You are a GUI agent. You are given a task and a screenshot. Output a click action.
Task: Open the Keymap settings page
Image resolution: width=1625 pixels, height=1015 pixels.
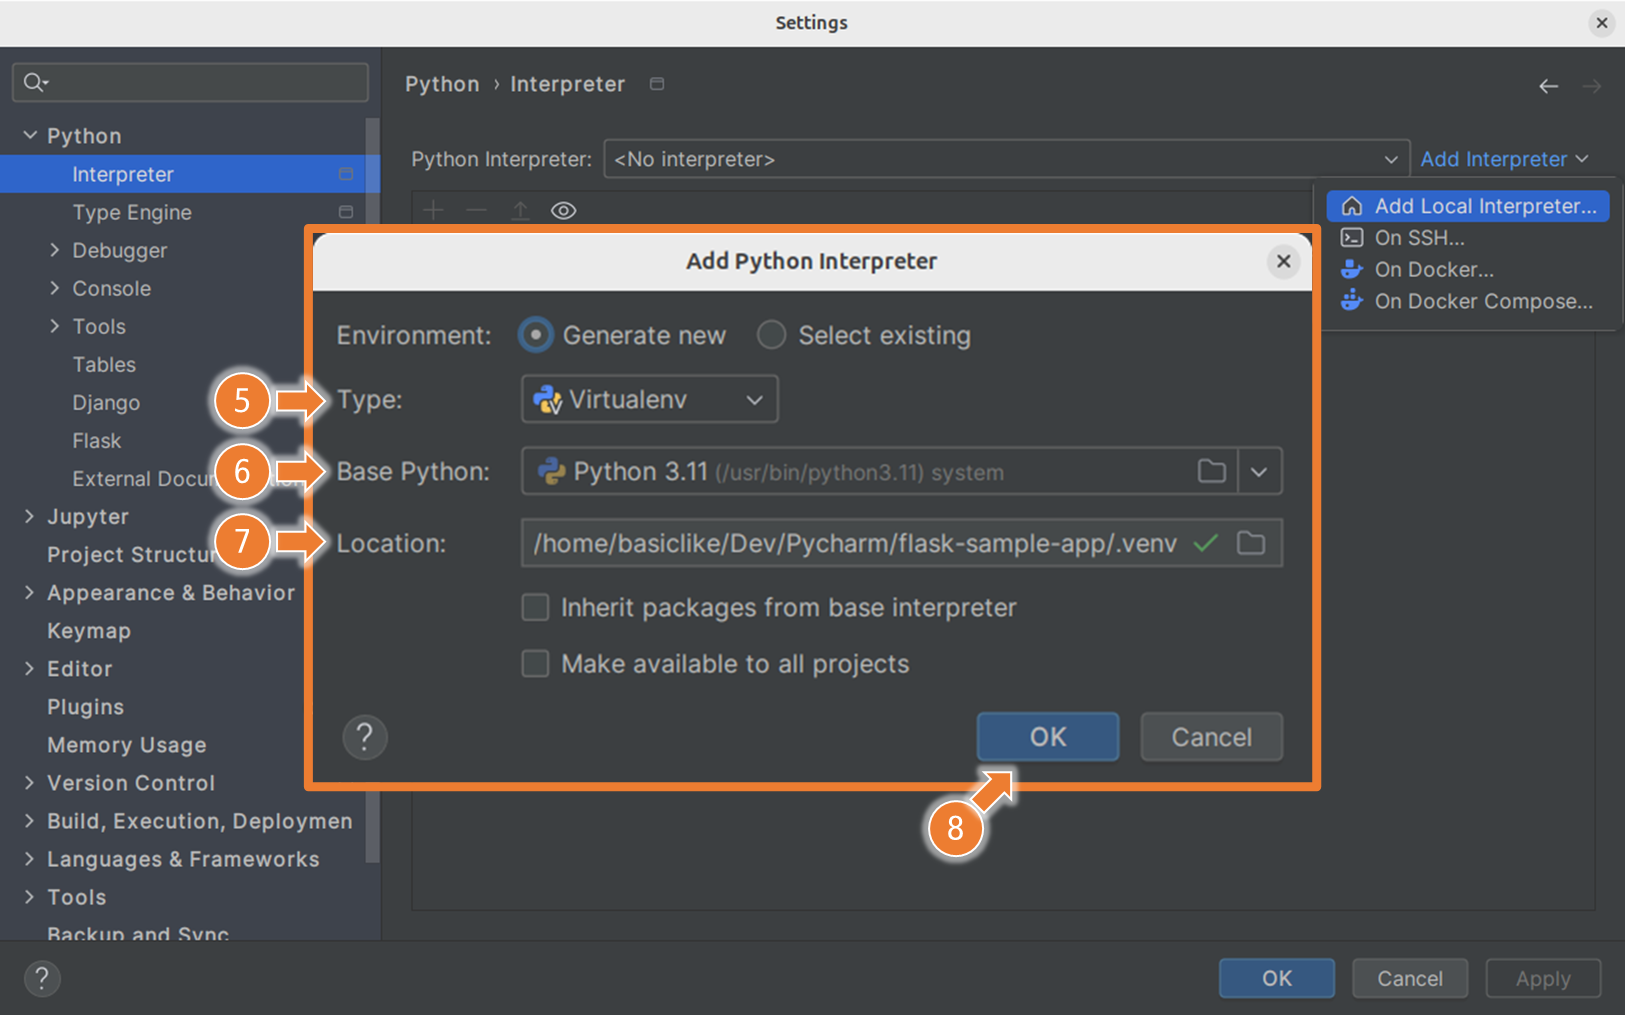point(89,630)
